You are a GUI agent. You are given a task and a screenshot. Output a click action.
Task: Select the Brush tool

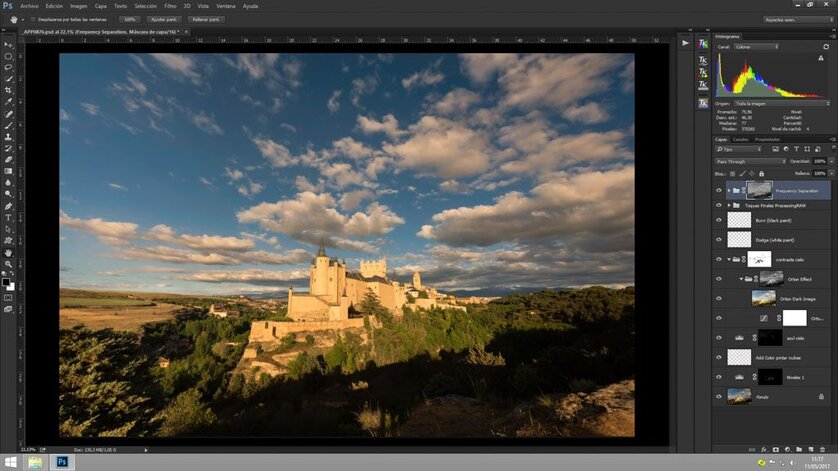[x=8, y=126]
